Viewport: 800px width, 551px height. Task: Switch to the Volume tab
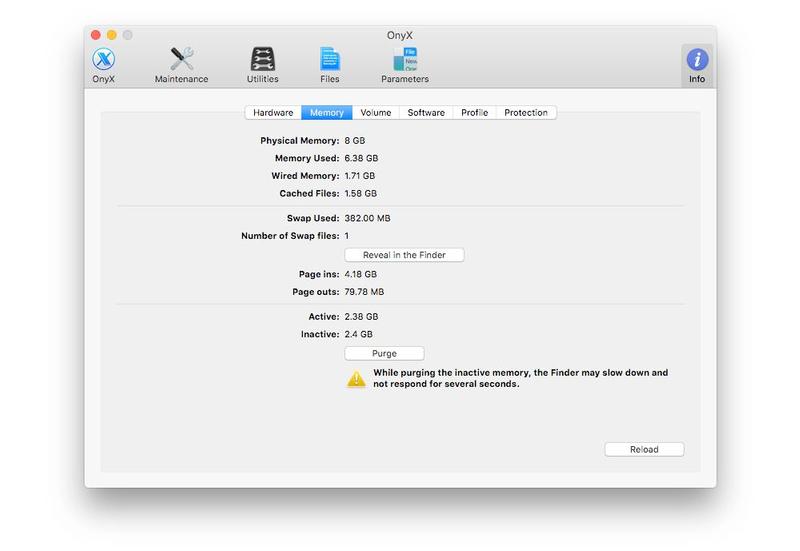point(376,112)
